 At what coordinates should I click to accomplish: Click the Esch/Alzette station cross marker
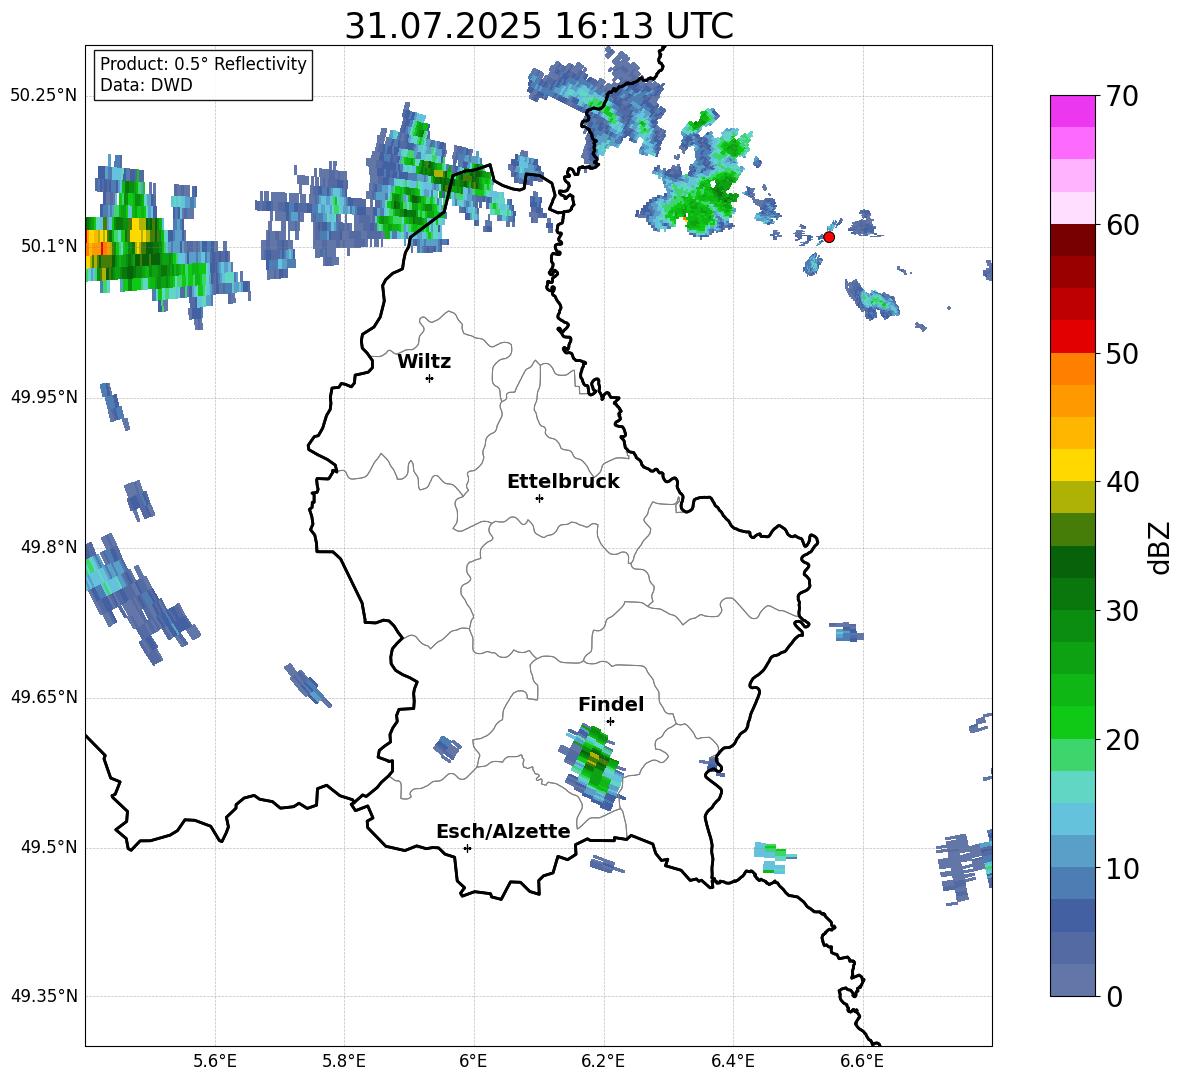[467, 848]
